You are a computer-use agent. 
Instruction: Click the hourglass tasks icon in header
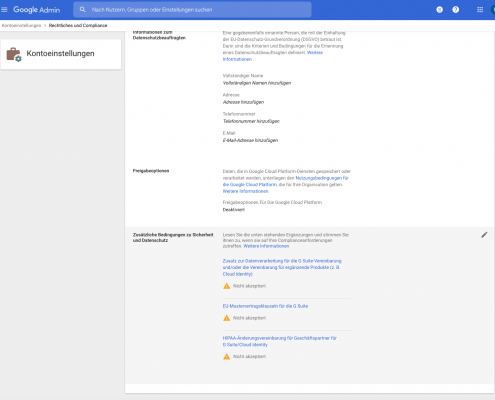440,10
